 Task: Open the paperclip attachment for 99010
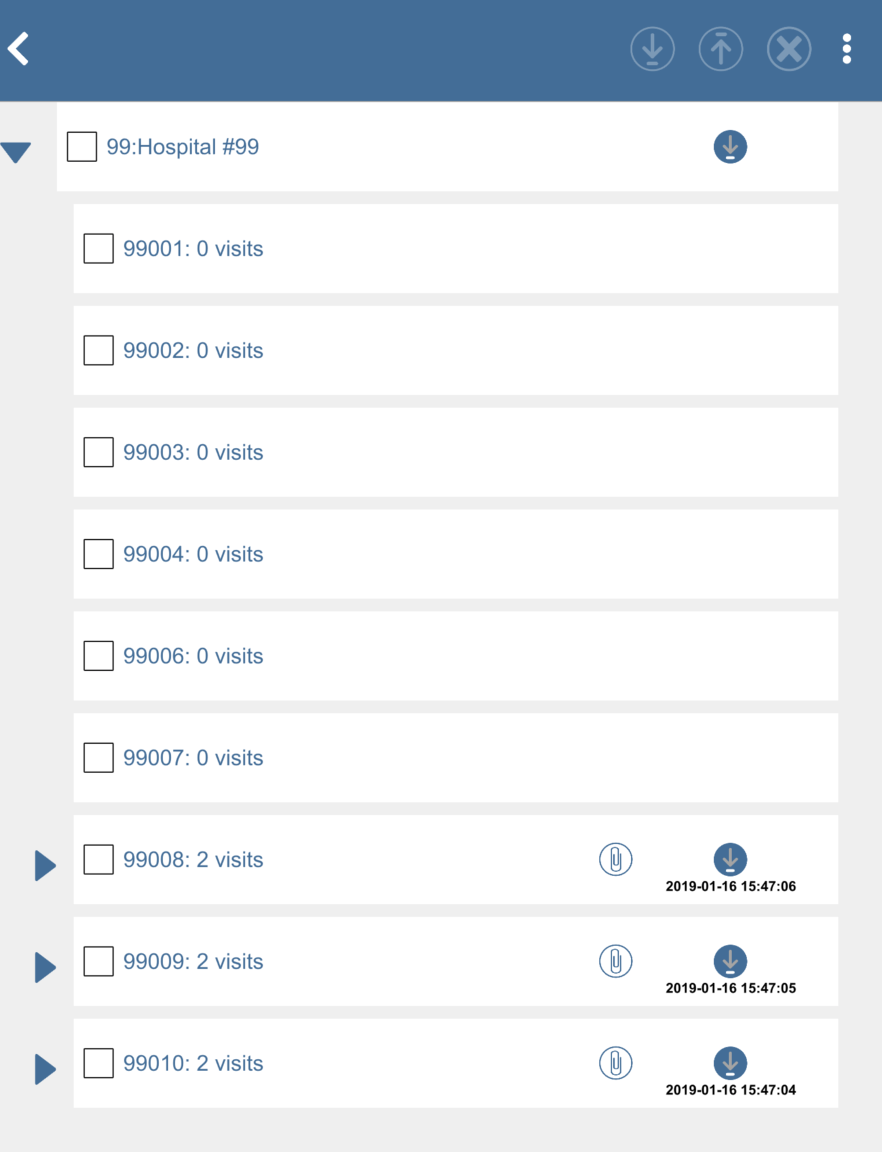pyautogui.click(x=615, y=1063)
